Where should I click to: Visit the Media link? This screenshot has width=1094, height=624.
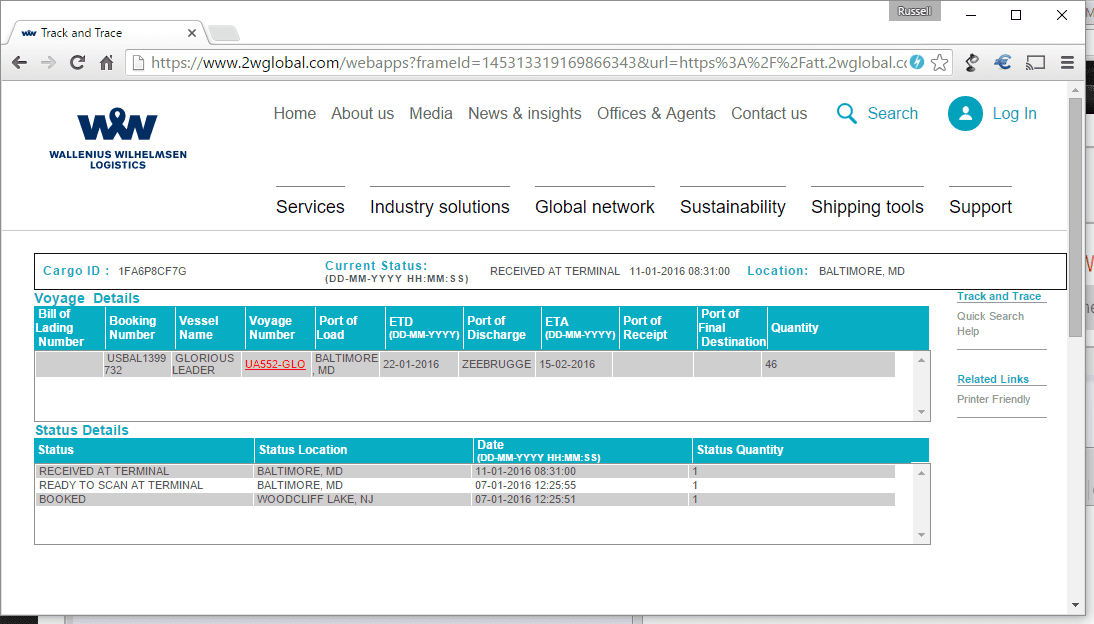pos(430,113)
